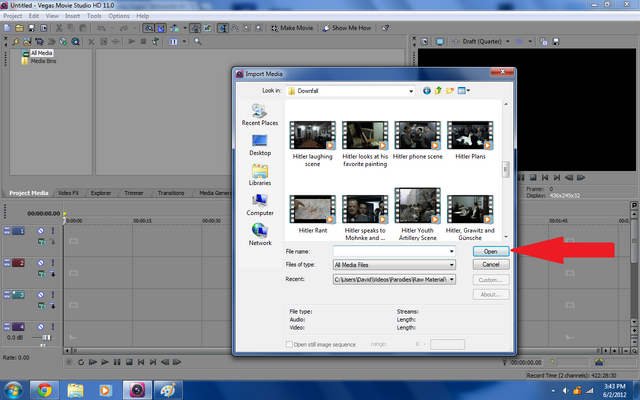
Task: Click the Windows Start button
Action: point(13,390)
